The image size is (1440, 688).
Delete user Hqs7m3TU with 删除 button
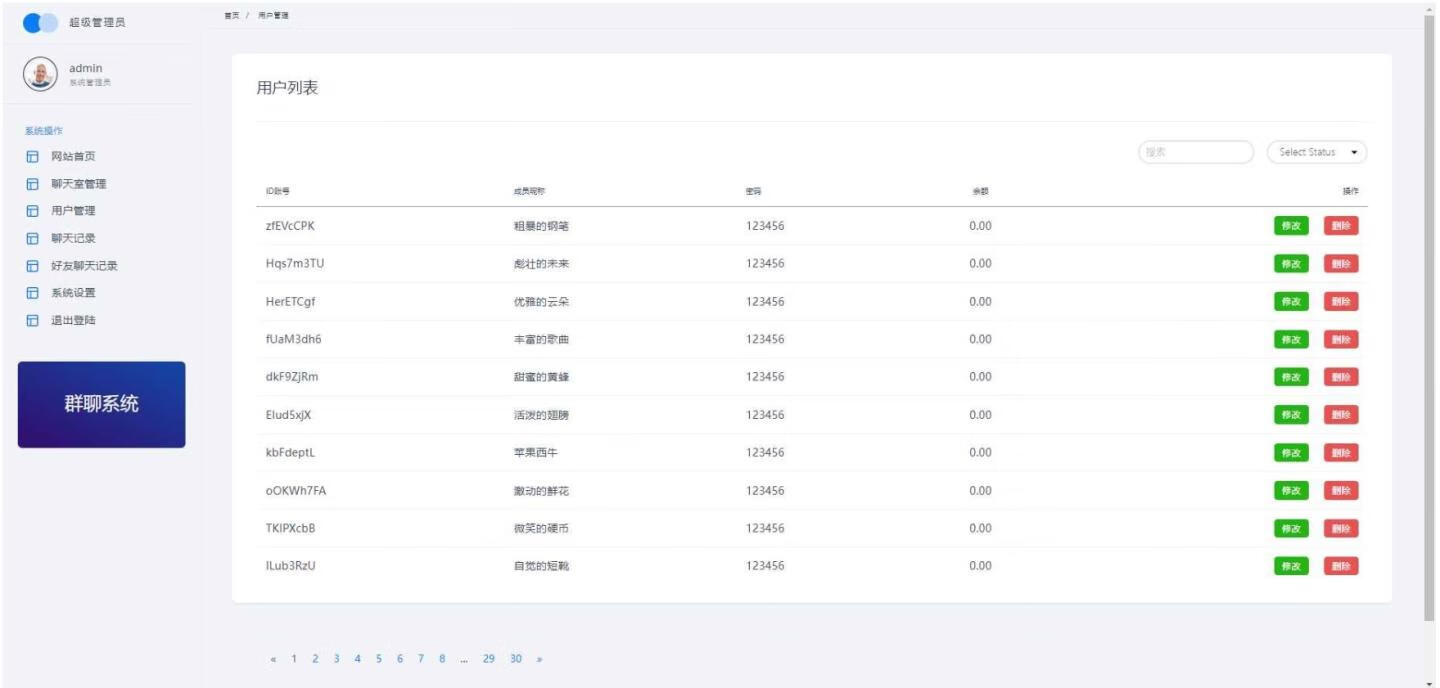pyautogui.click(x=1341, y=264)
